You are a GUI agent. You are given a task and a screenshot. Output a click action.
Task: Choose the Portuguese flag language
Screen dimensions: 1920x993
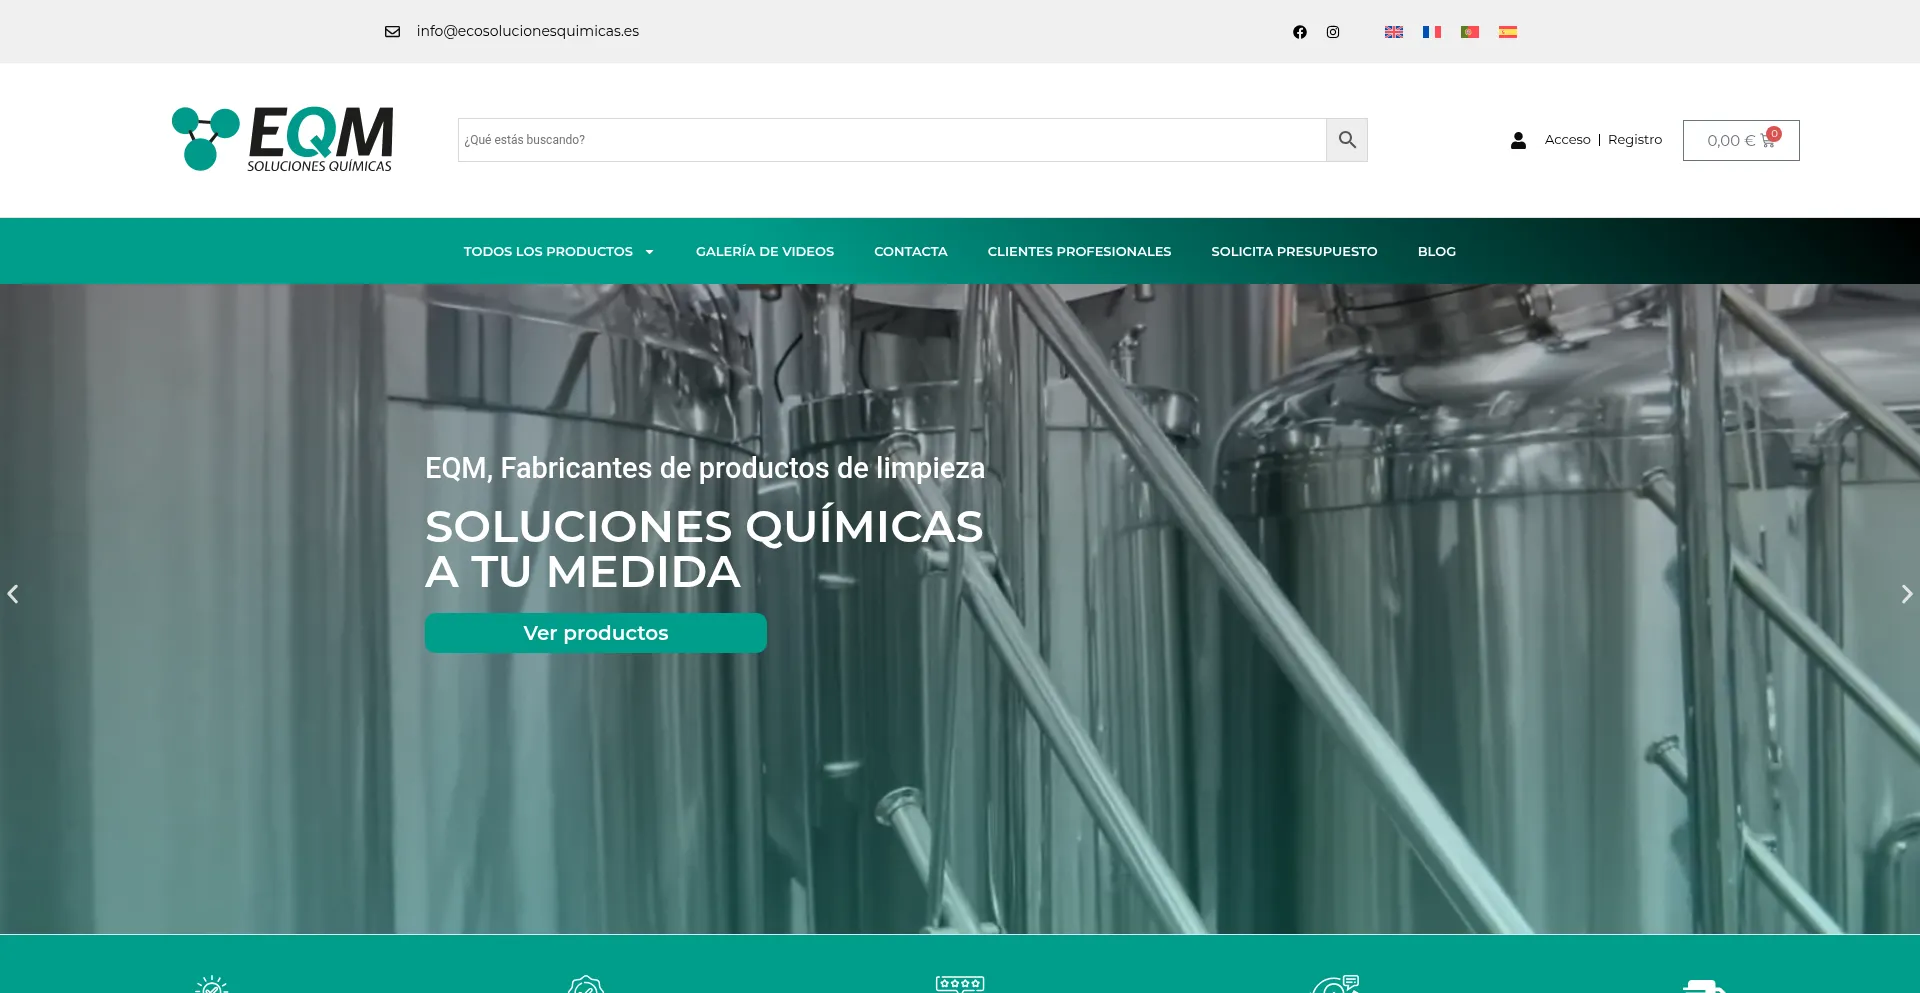pos(1469,32)
